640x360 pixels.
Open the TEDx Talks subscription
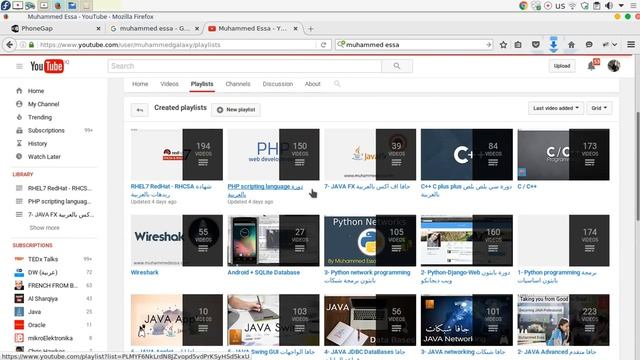(x=43, y=259)
